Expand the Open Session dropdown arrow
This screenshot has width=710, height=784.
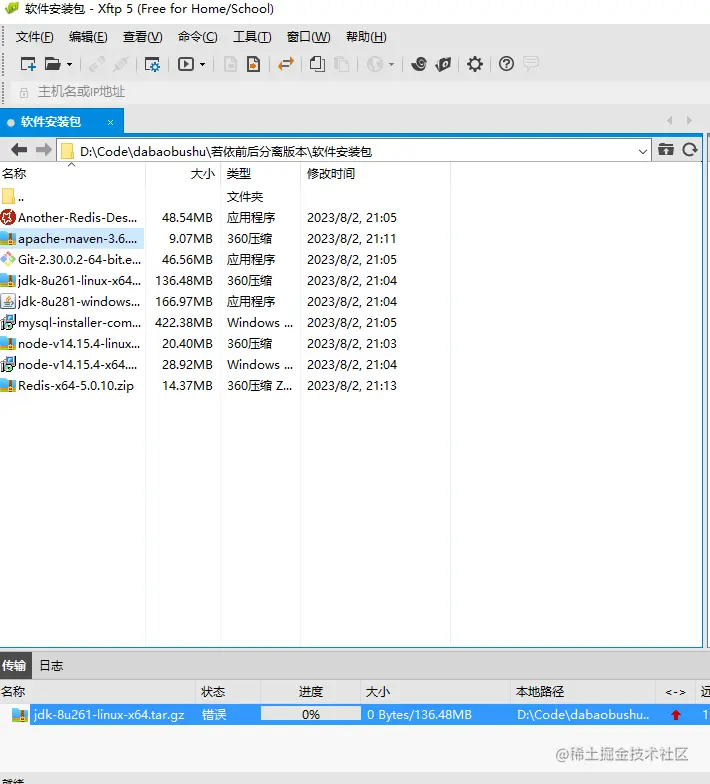coord(70,64)
